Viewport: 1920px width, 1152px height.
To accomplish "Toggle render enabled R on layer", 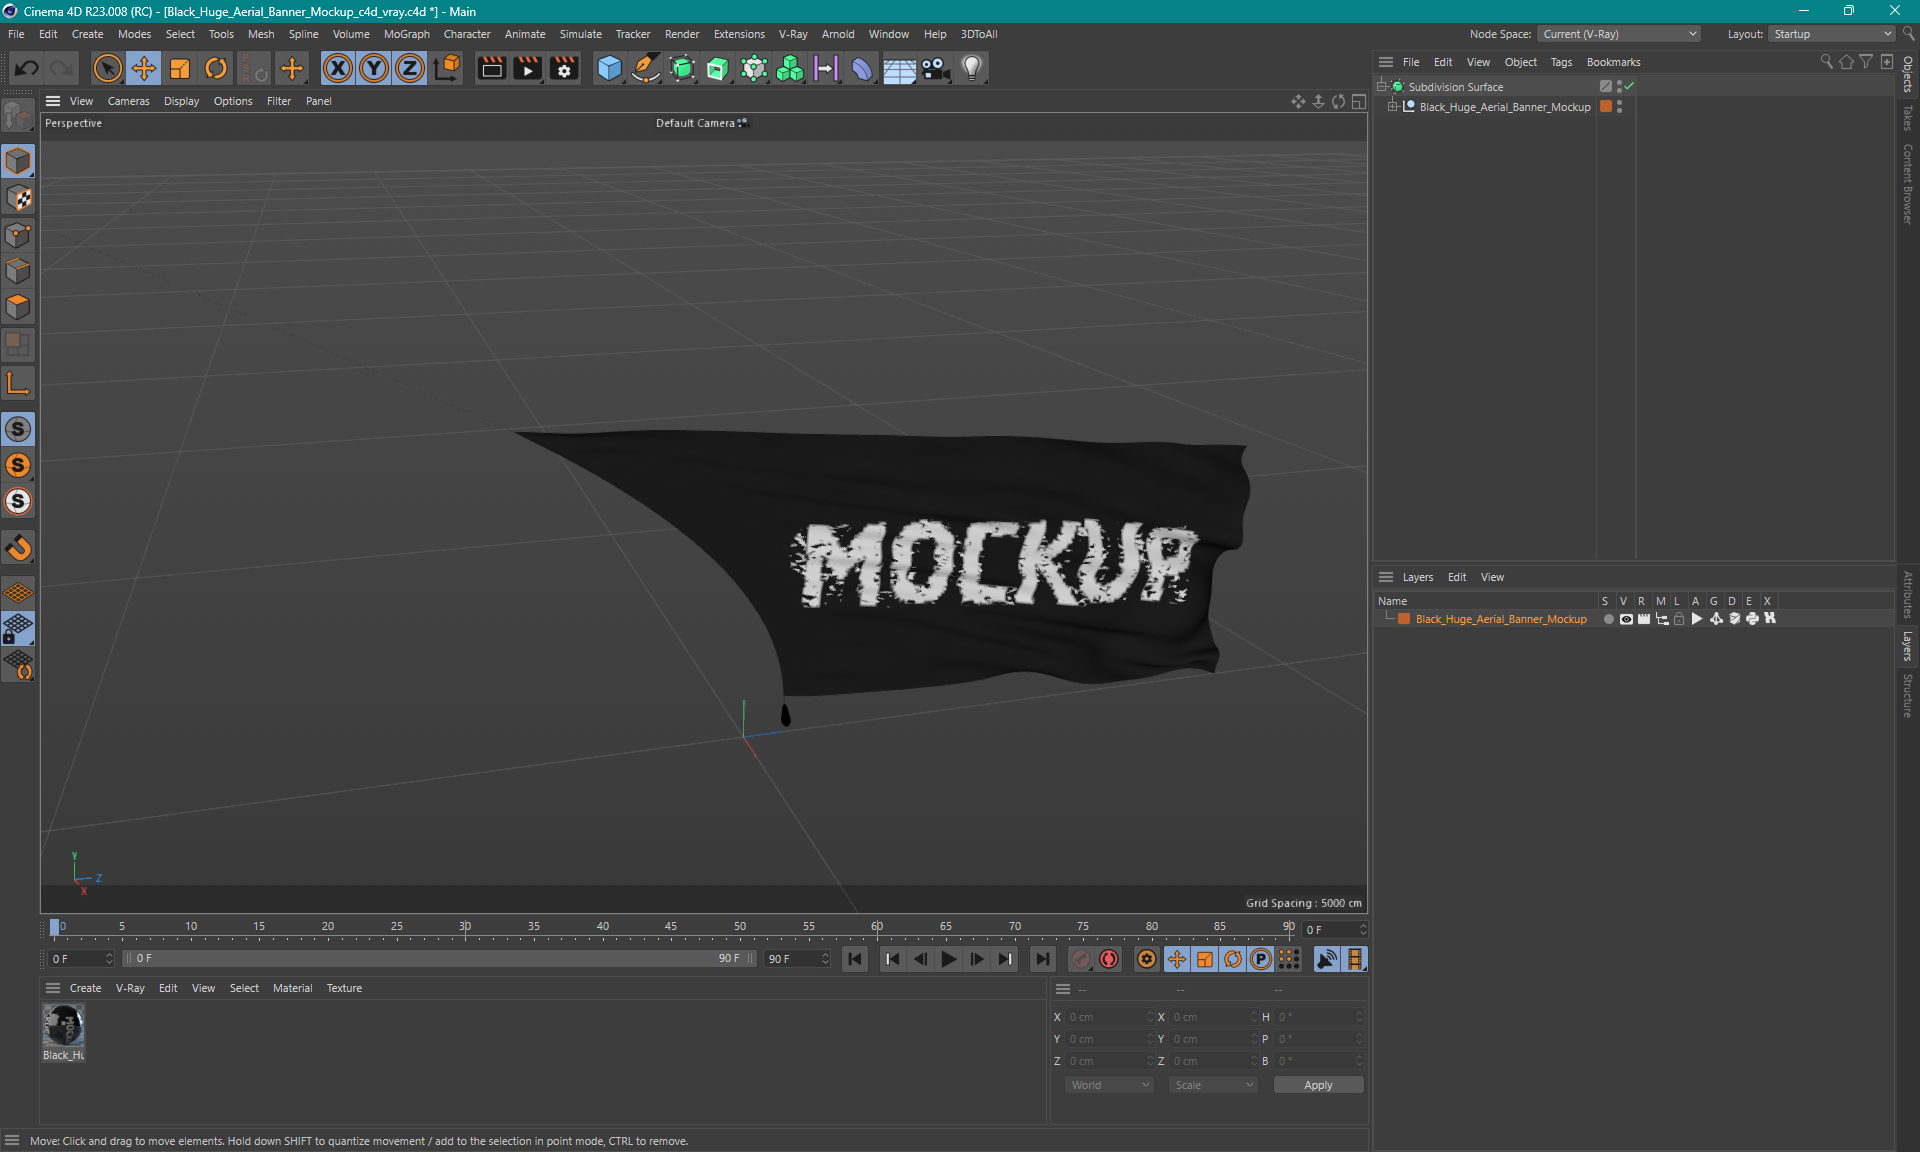I will [1640, 620].
